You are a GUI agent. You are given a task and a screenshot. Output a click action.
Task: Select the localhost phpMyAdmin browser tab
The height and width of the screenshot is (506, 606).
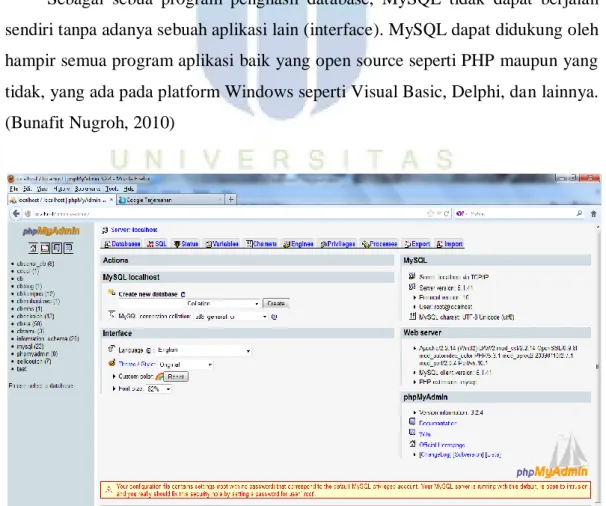point(62,200)
